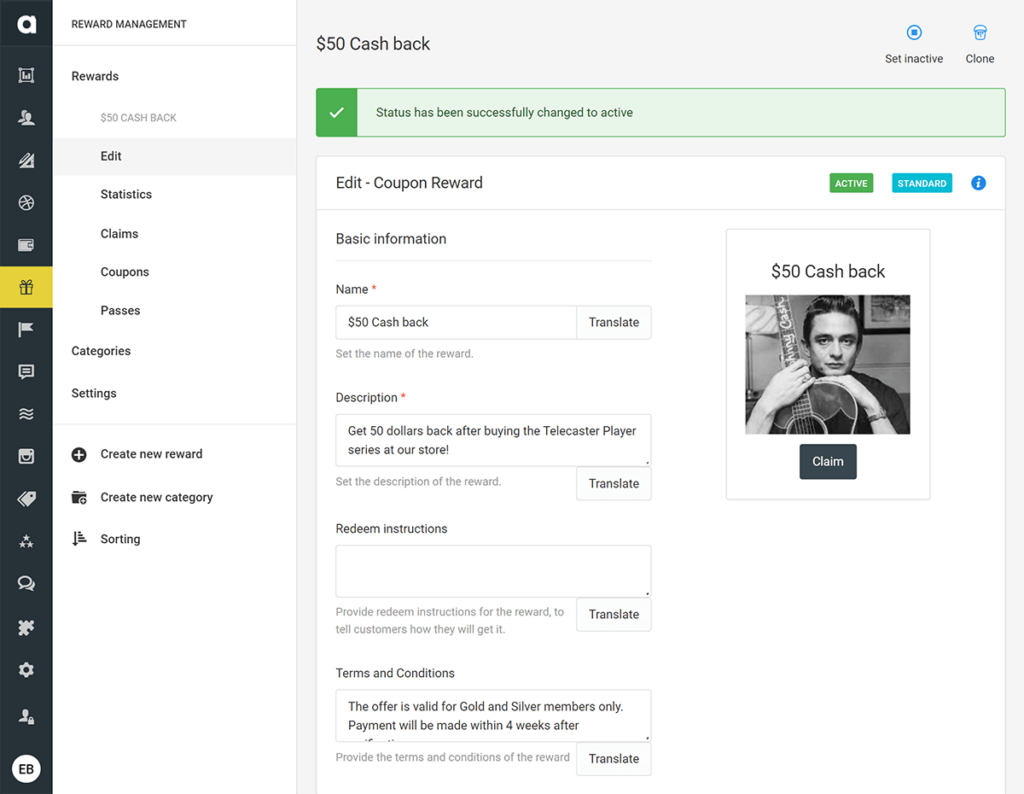
Task: Open the Coupons section
Action: (x=124, y=271)
